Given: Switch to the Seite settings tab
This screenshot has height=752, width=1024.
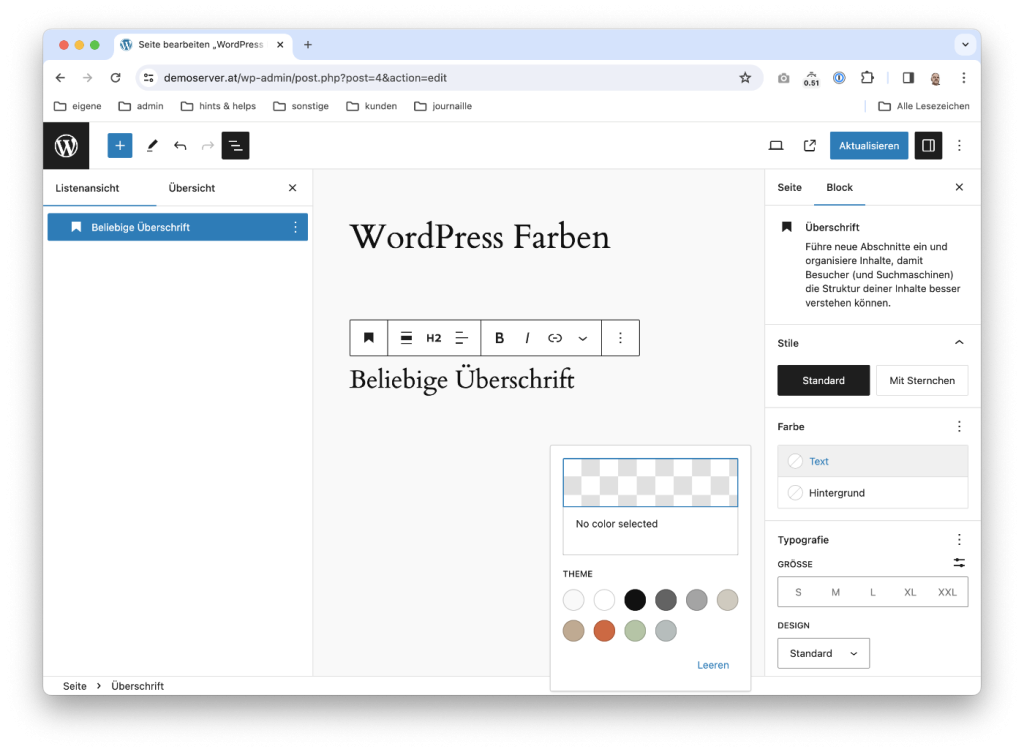Looking at the screenshot, I should (x=790, y=187).
